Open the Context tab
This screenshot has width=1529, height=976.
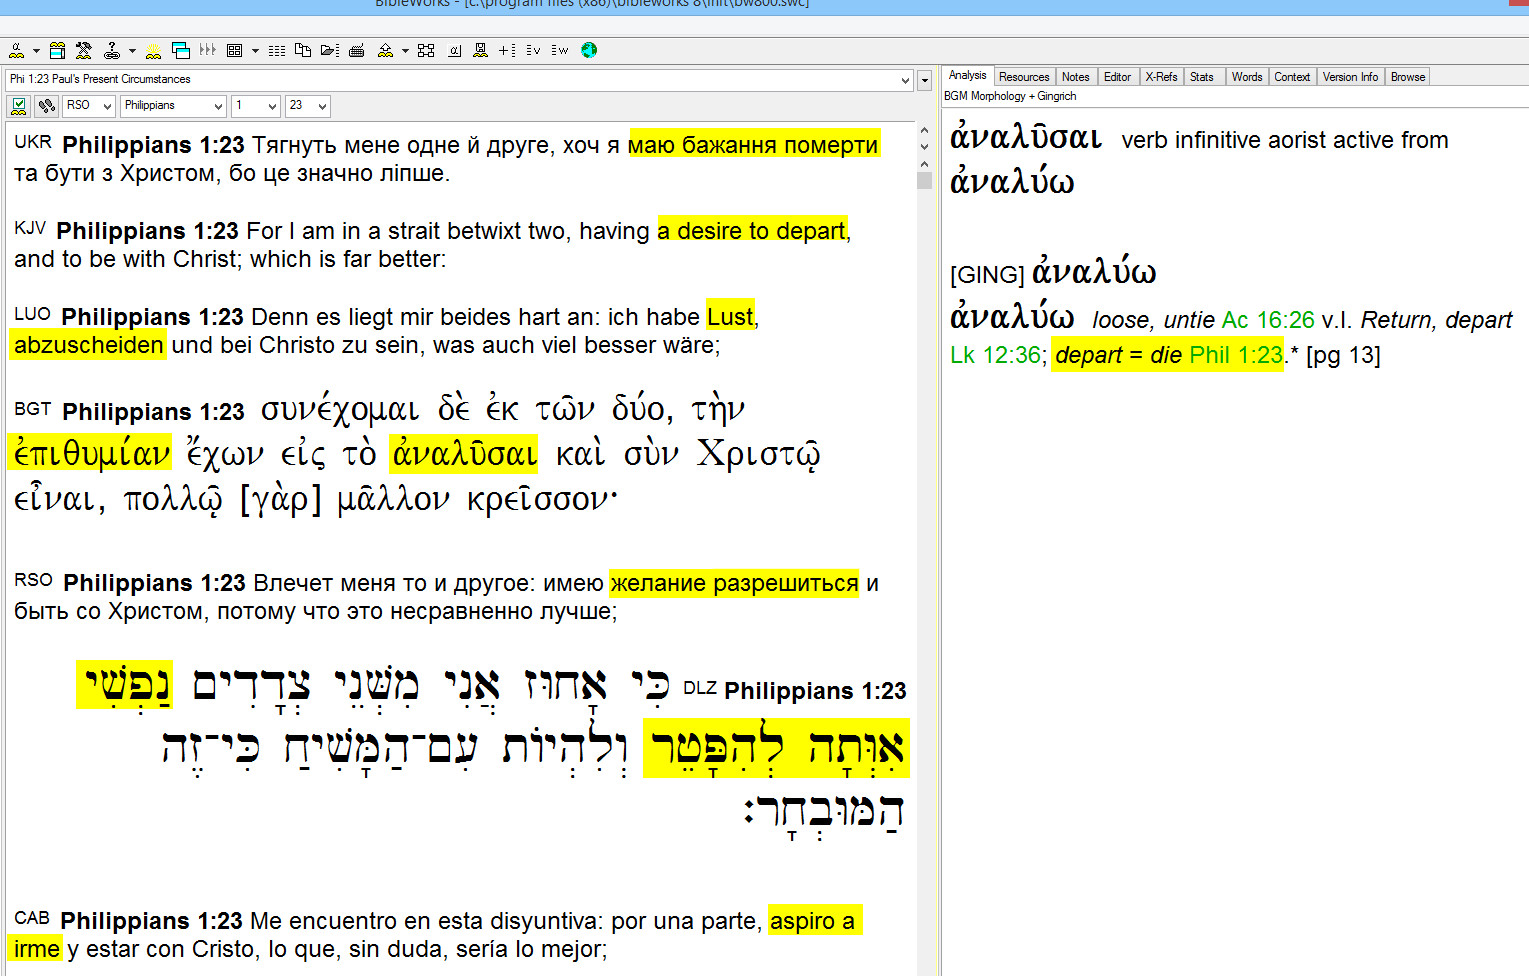(1292, 77)
